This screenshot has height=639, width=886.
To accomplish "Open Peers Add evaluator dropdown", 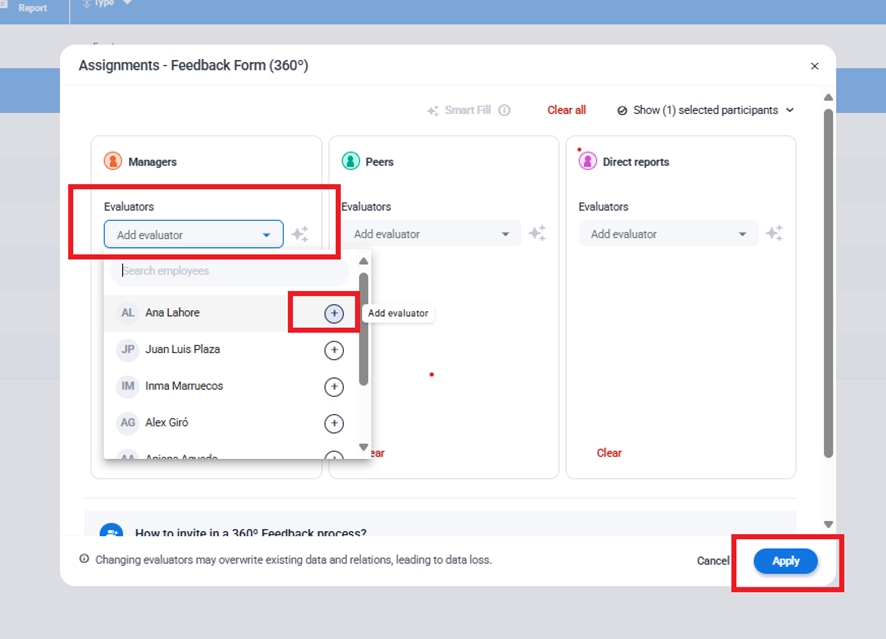I will (x=431, y=234).
